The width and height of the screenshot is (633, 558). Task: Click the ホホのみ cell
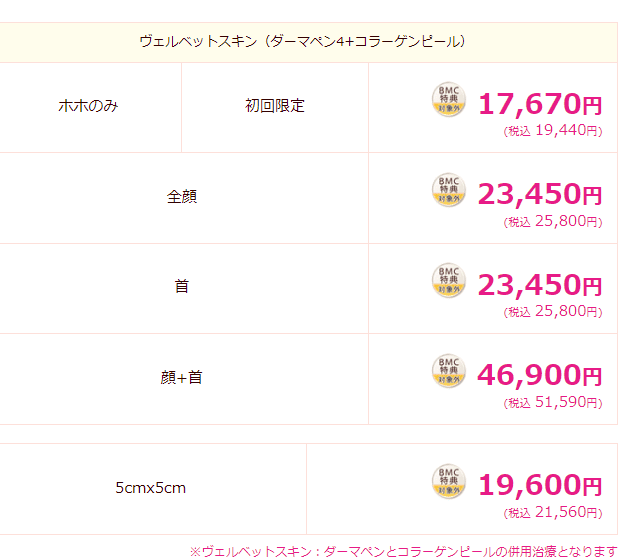(x=88, y=106)
